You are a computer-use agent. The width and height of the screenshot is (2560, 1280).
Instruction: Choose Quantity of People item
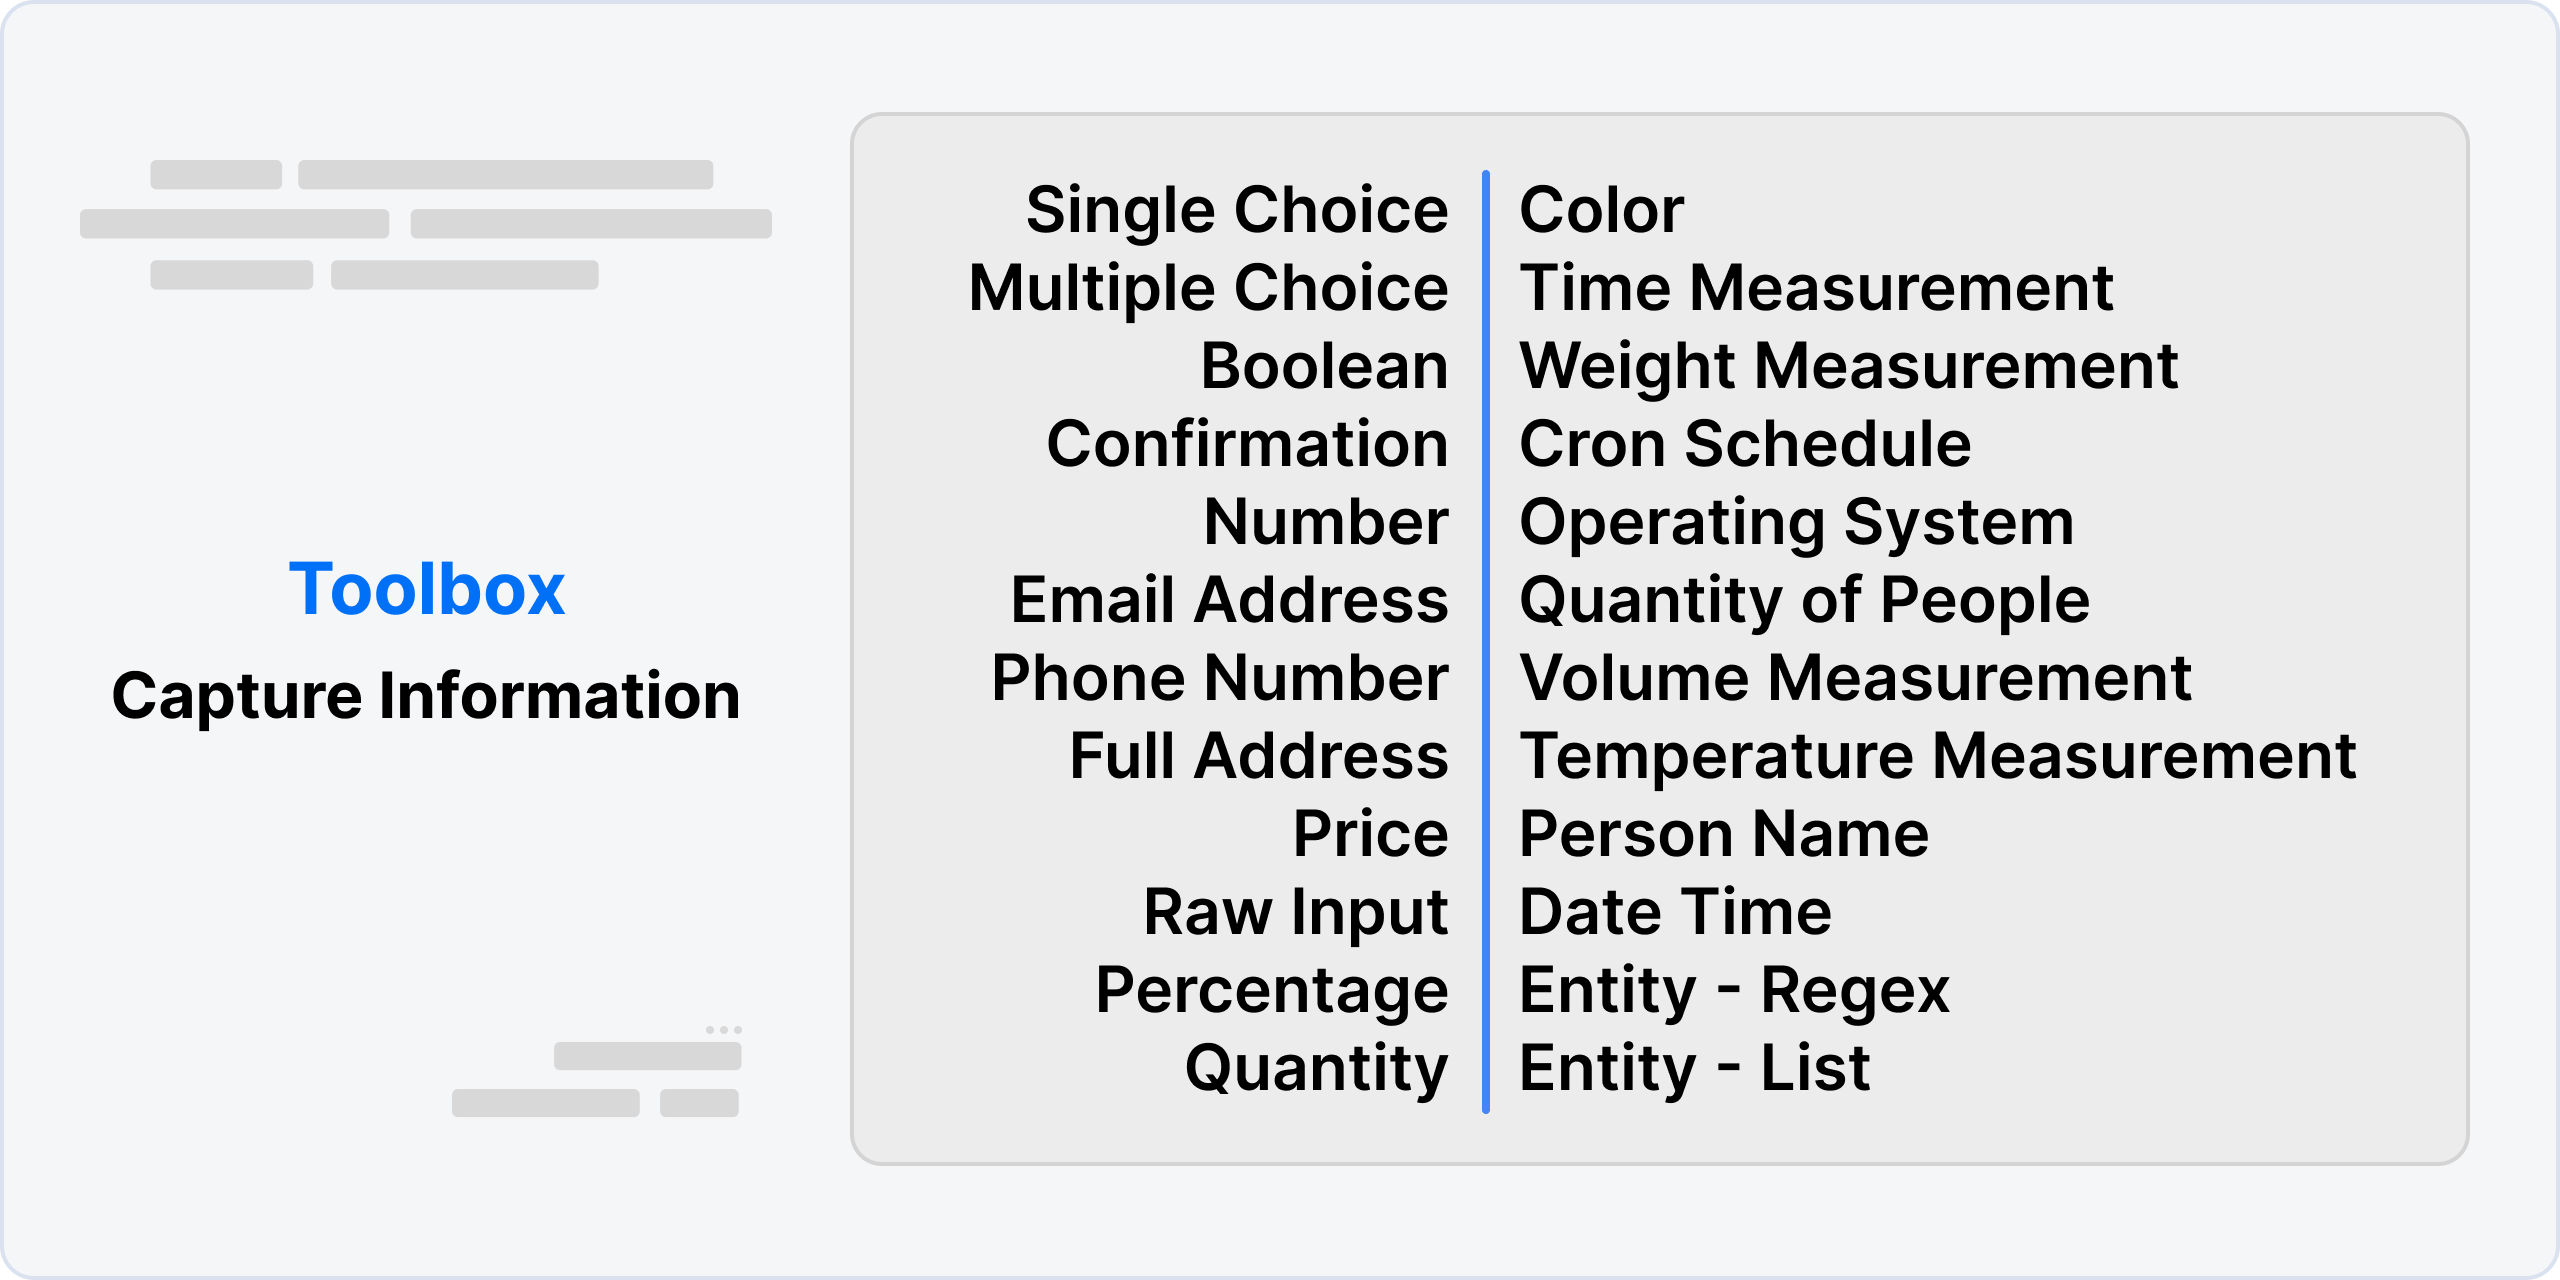pyautogui.click(x=1804, y=602)
